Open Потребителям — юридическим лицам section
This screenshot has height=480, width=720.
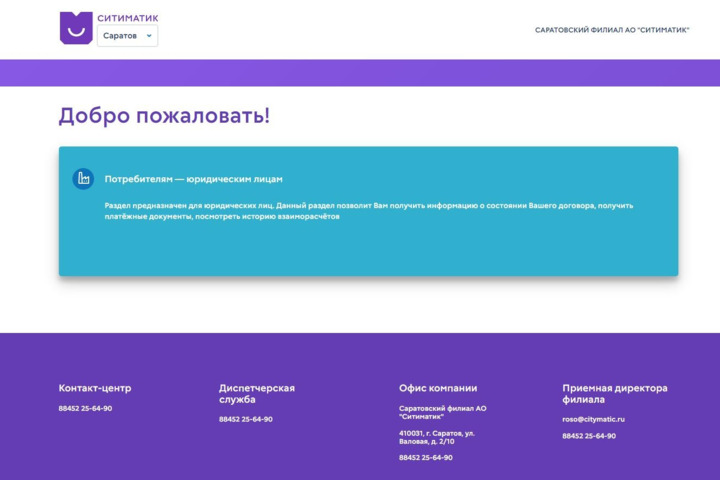pyautogui.click(x=193, y=179)
